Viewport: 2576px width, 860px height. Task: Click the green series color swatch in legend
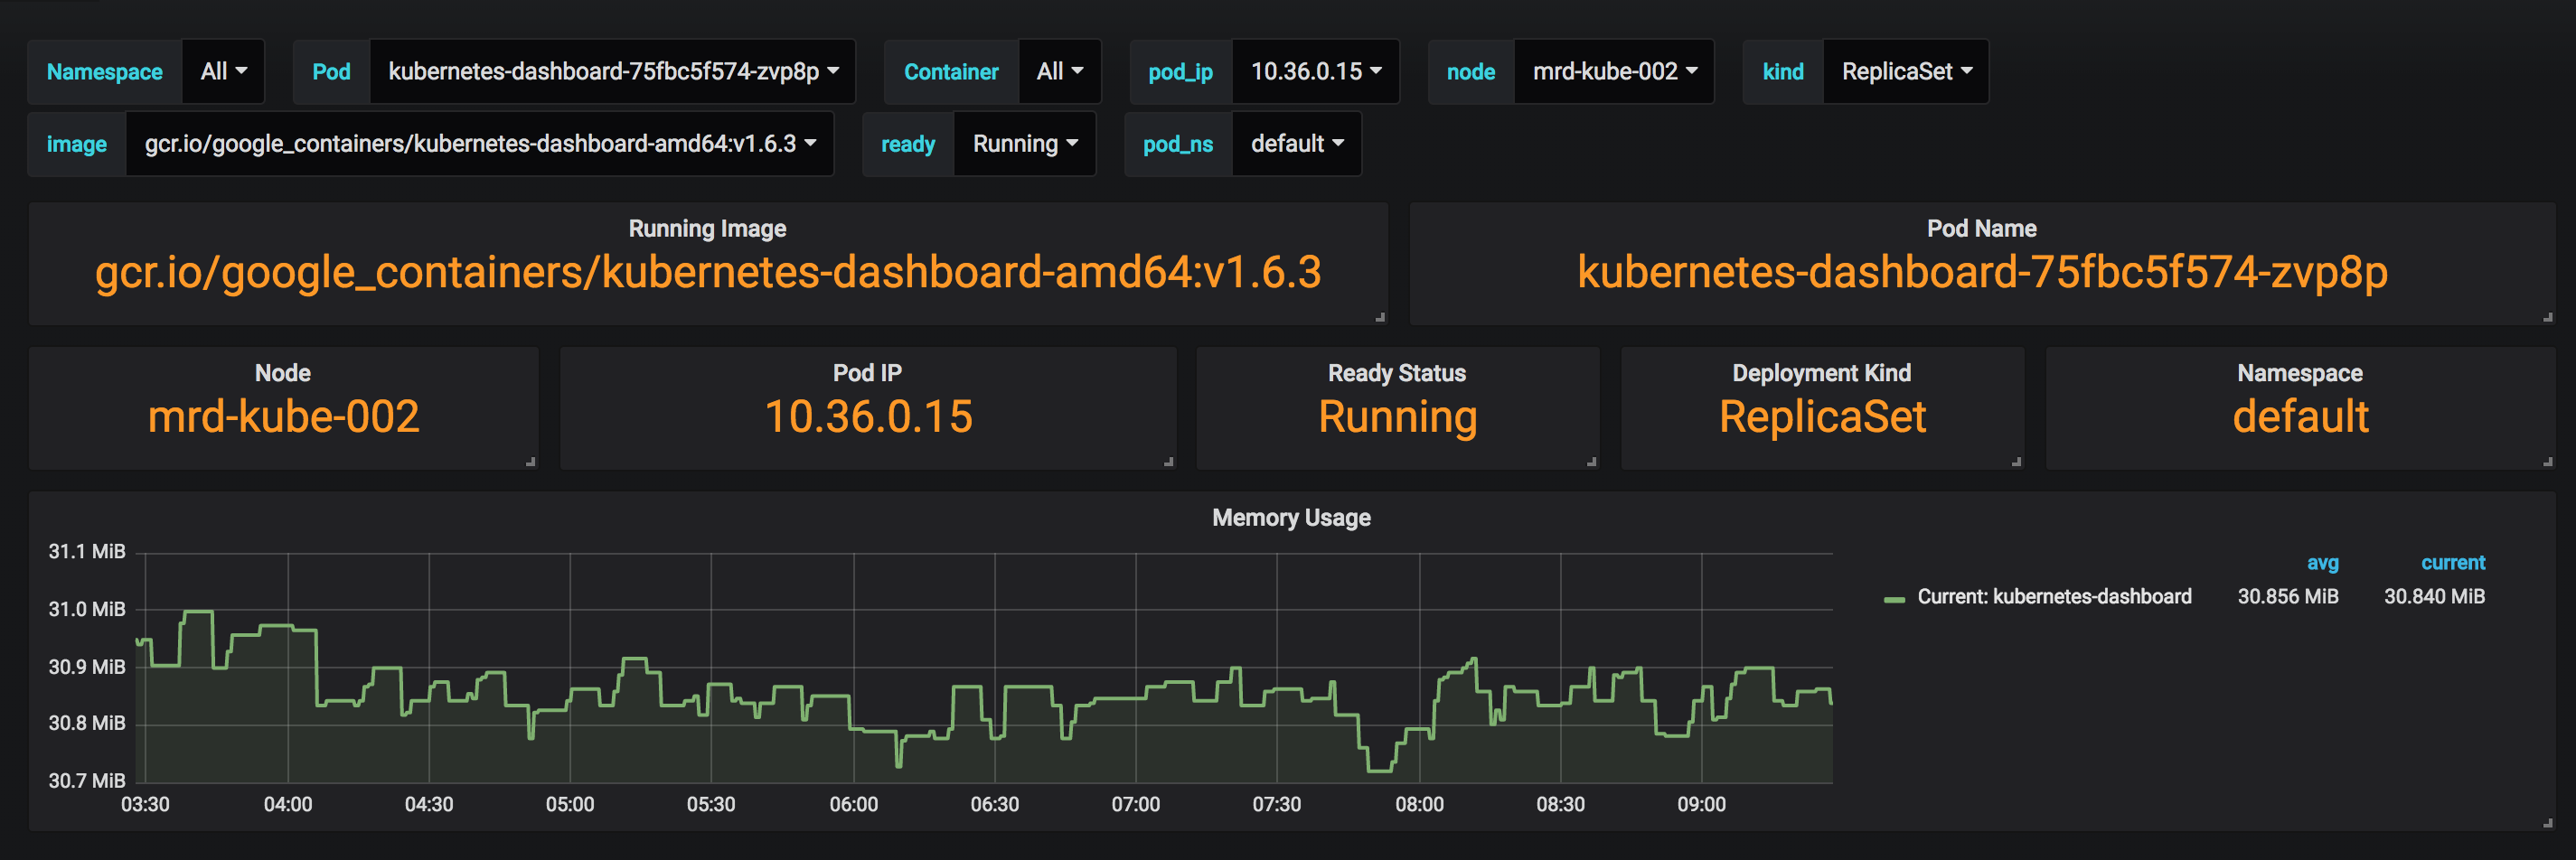point(1894,599)
